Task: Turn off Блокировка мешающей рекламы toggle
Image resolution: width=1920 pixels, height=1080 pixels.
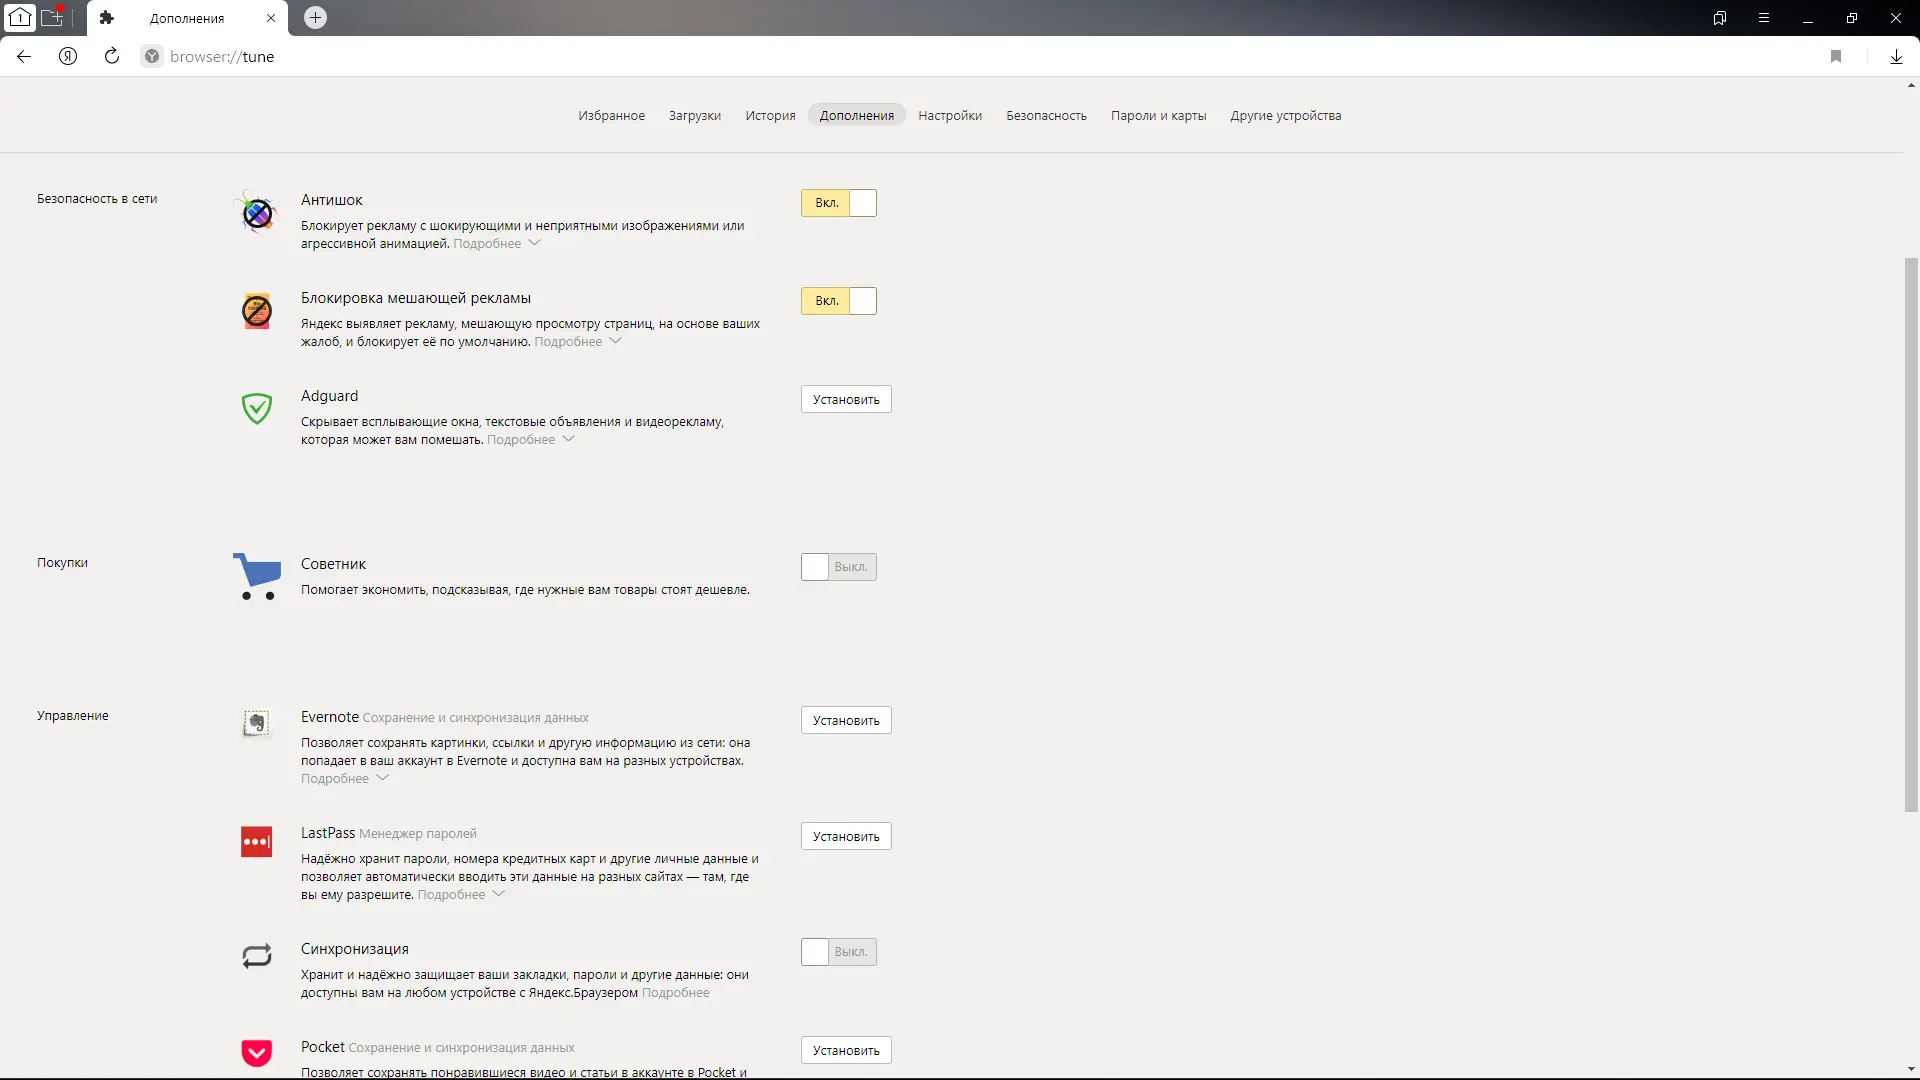Action: tap(839, 301)
